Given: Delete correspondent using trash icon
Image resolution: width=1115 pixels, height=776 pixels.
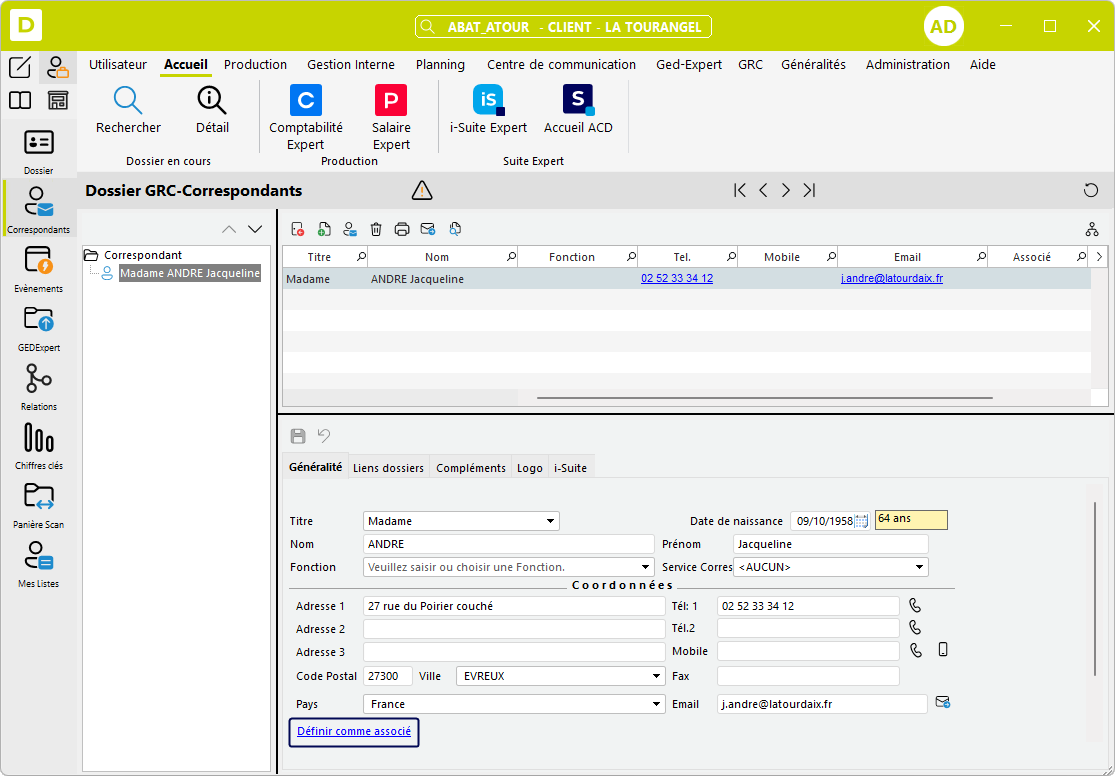Looking at the screenshot, I should pos(376,229).
